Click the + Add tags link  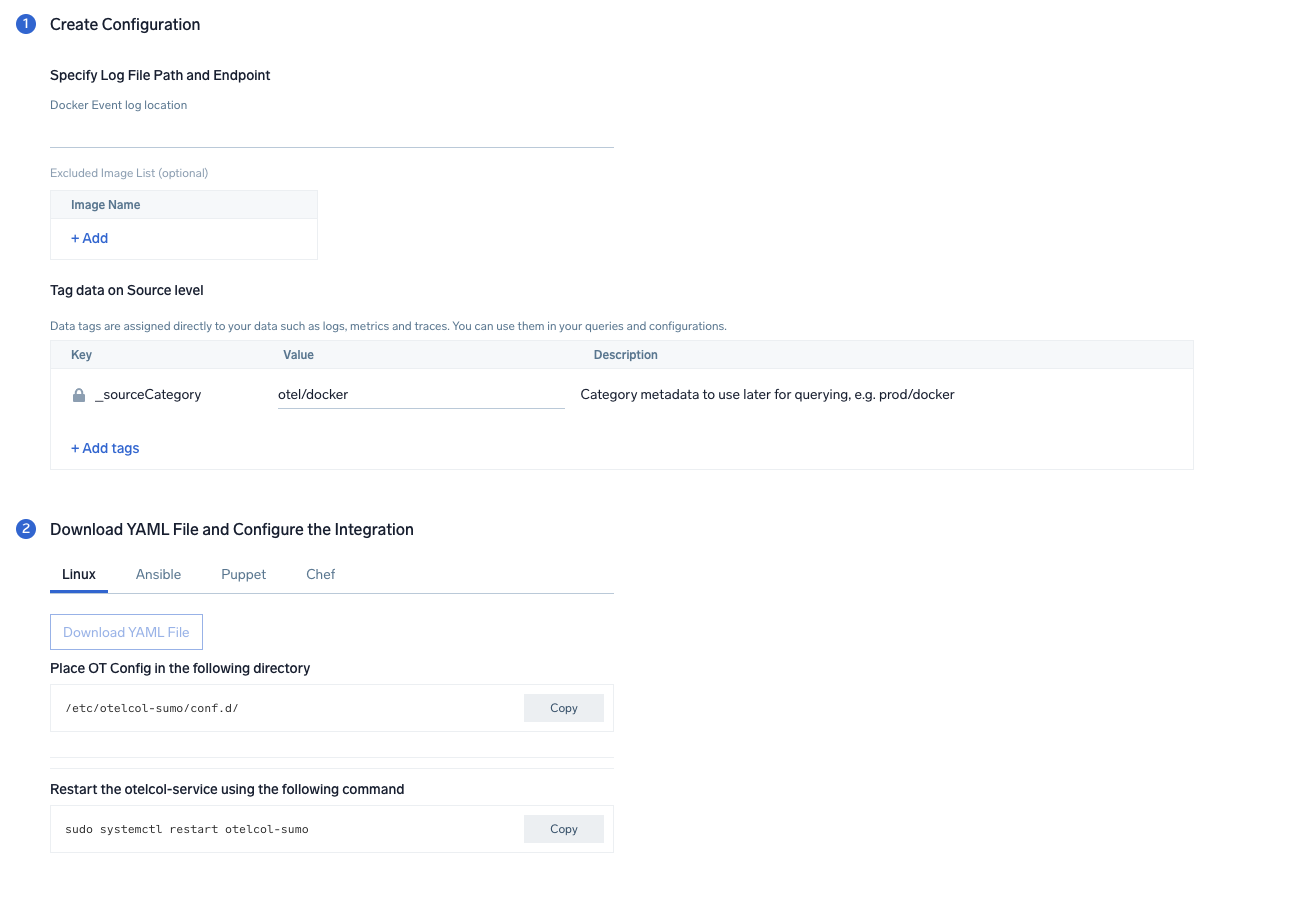[105, 448]
